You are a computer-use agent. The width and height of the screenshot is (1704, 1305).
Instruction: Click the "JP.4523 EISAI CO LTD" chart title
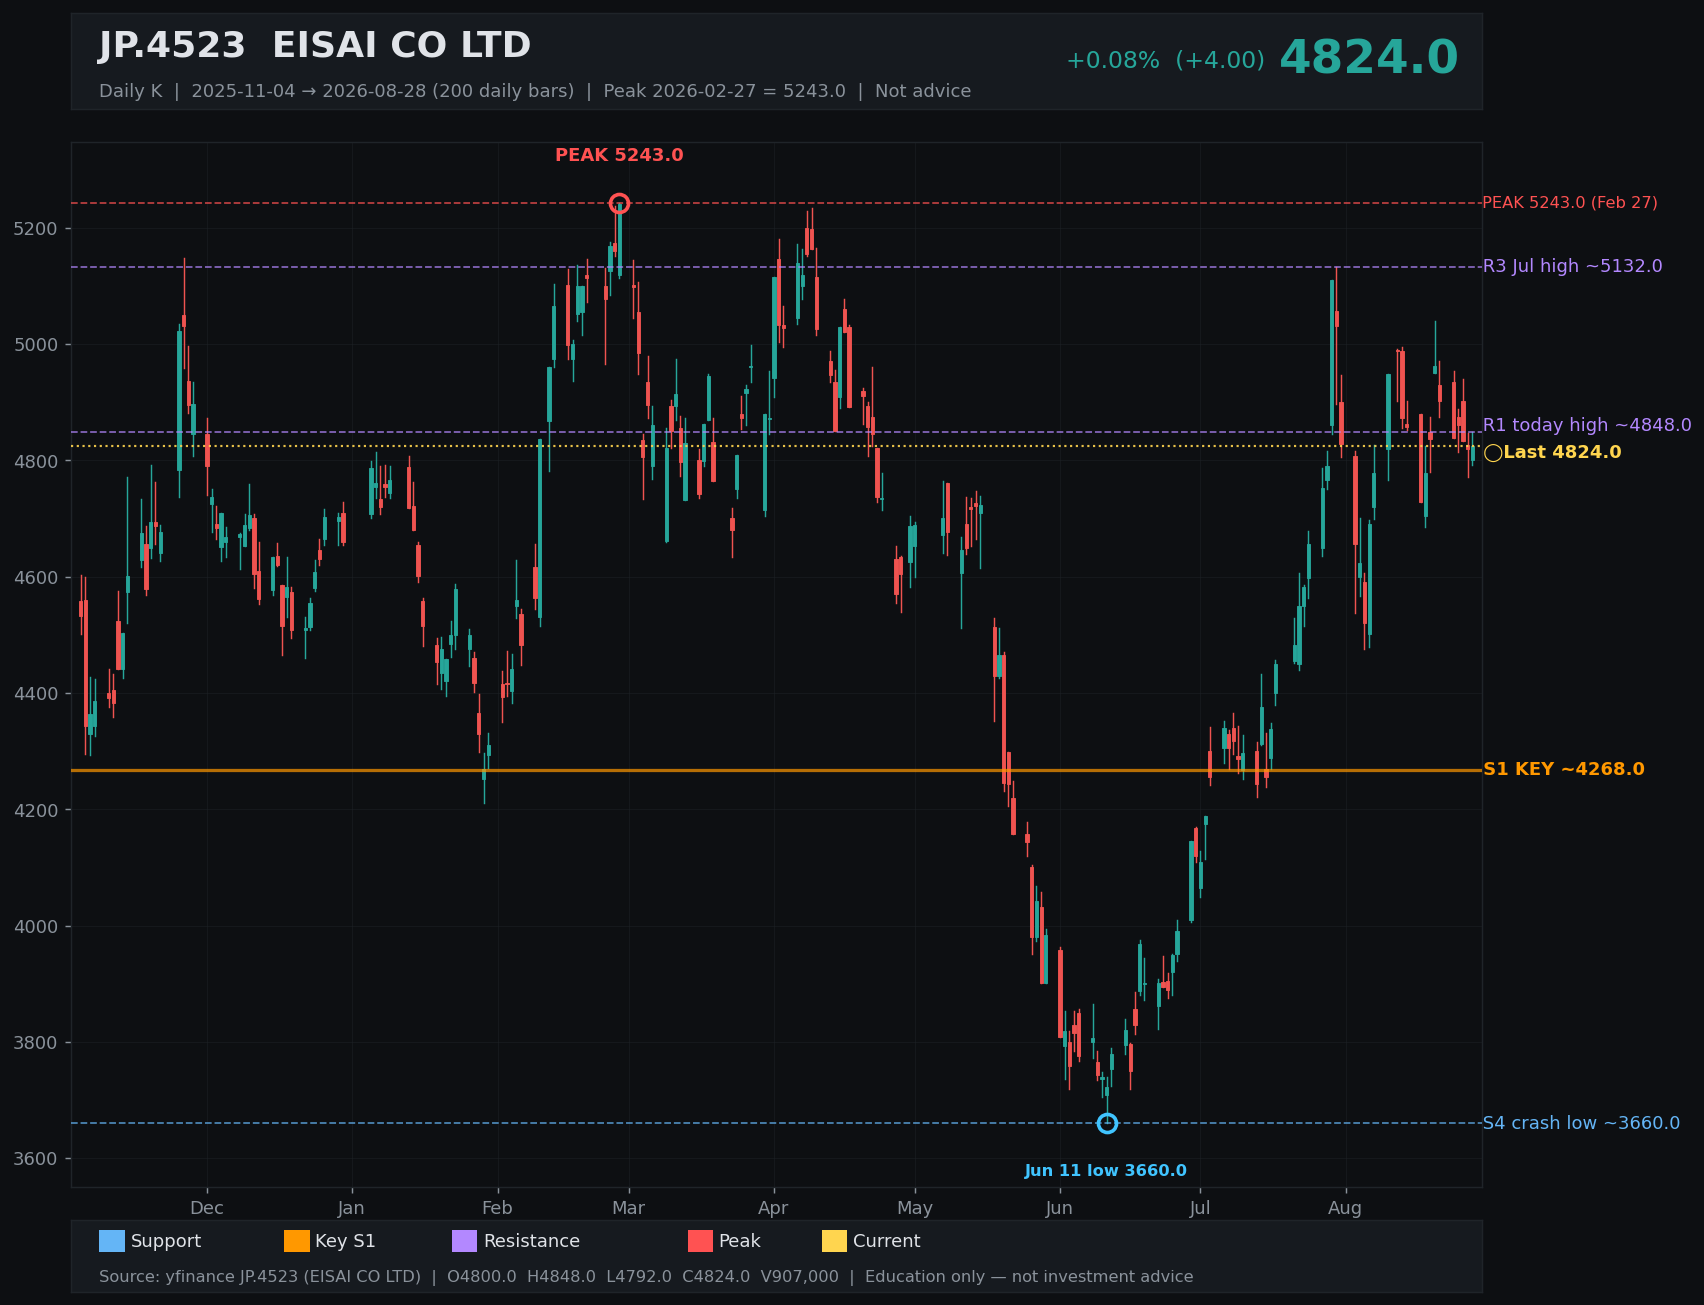pyautogui.click(x=315, y=46)
